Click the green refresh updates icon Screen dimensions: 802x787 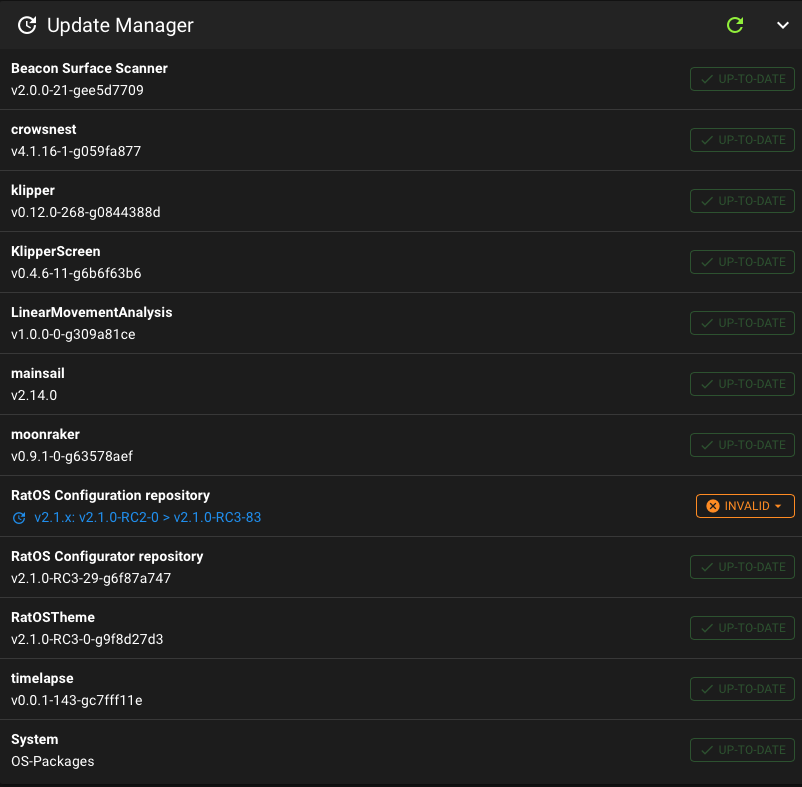735,25
